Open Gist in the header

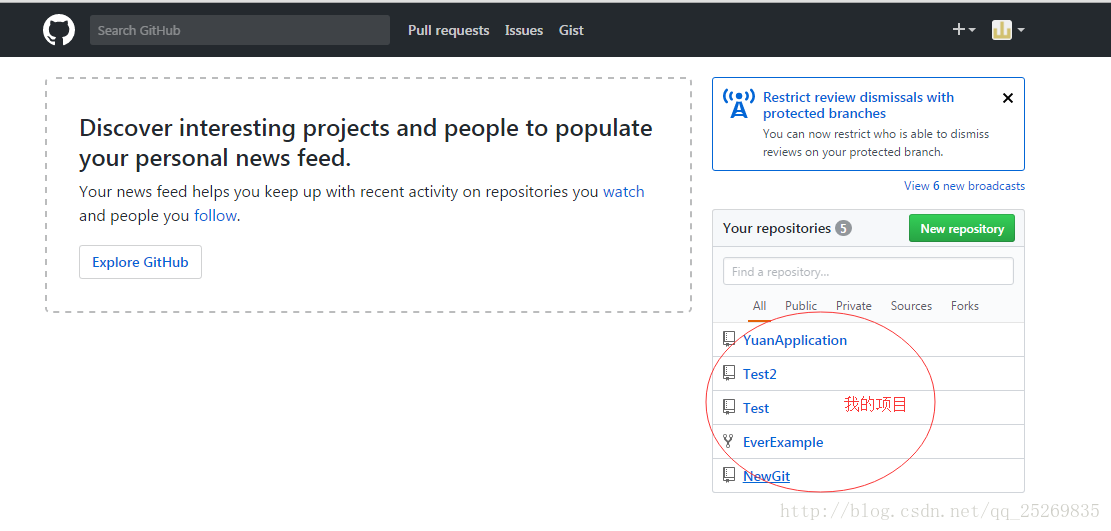tap(571, 30)
